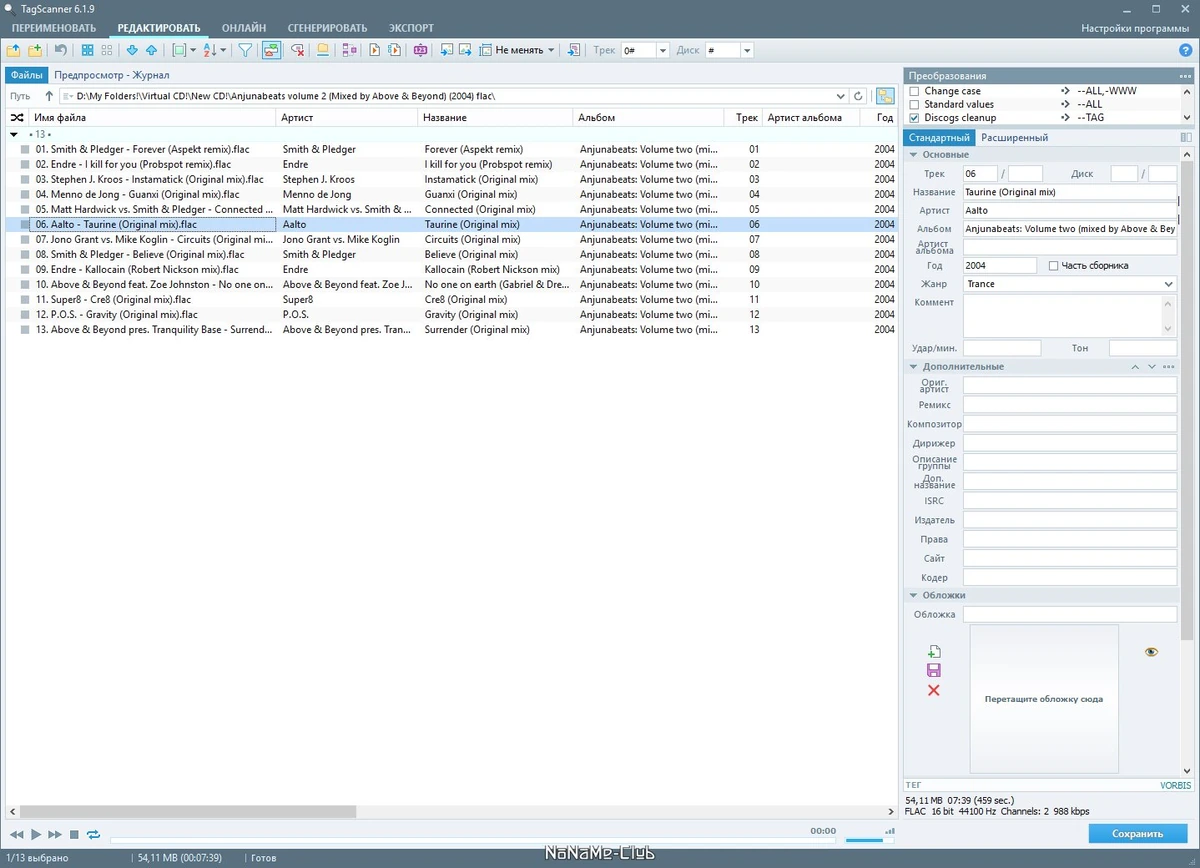Viewport: 1200px width, 868px height.
Task: Open the СГЕНЕРИРОВАТЬ tab
Action: [x=327, y=28]
